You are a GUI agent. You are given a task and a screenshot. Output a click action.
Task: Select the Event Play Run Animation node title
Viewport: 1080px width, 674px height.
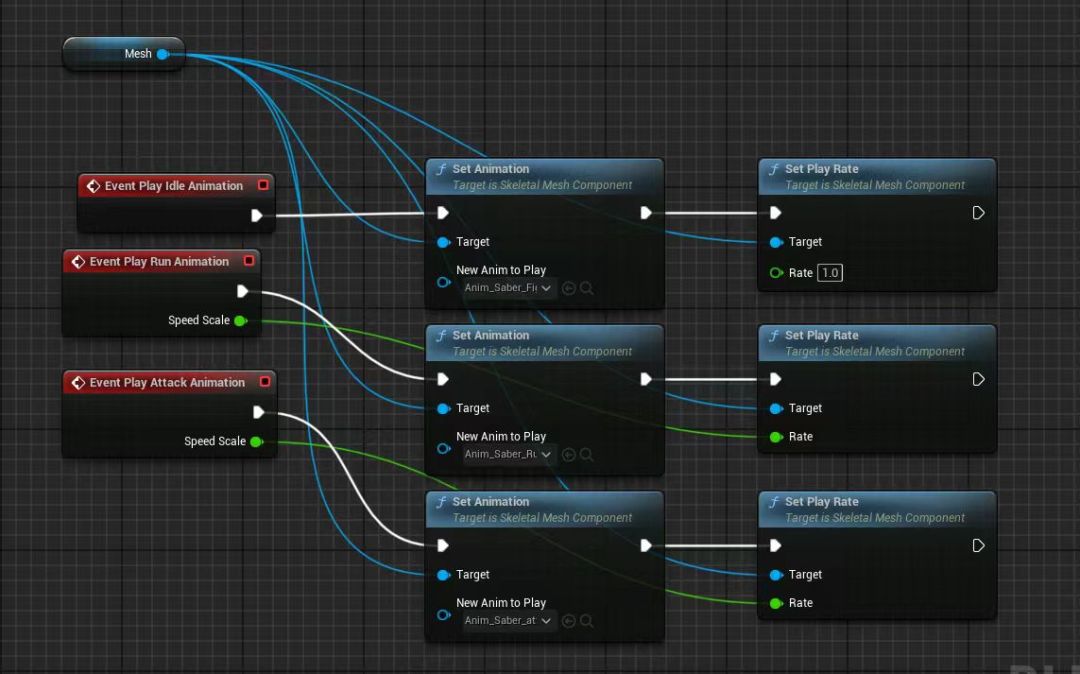tap(159, 262)
